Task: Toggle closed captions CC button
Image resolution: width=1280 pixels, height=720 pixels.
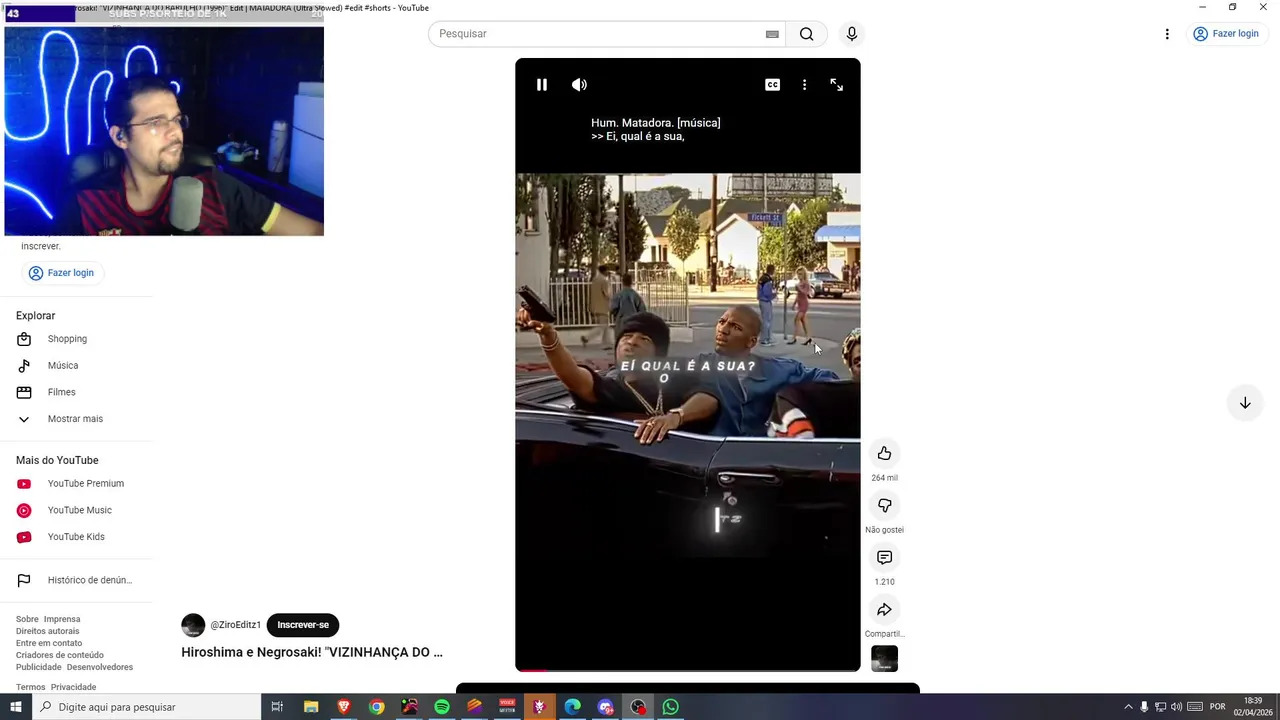Action: click(772, 85)
